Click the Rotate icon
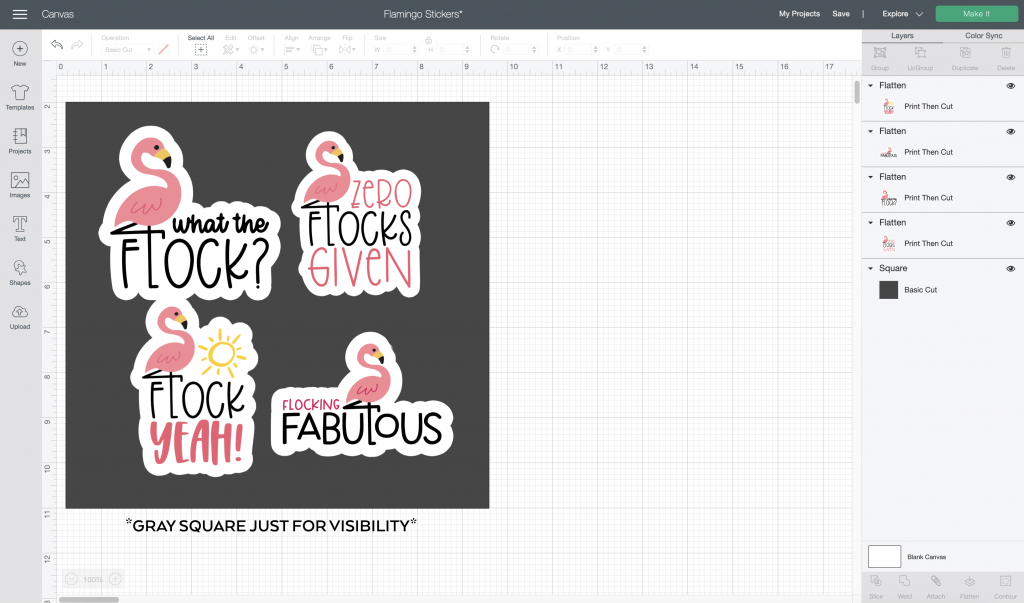 click(x=495, y=50)
